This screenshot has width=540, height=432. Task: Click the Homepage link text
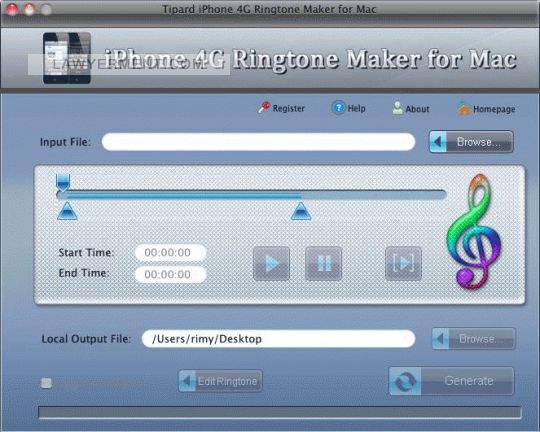click(x=494, y=109)
